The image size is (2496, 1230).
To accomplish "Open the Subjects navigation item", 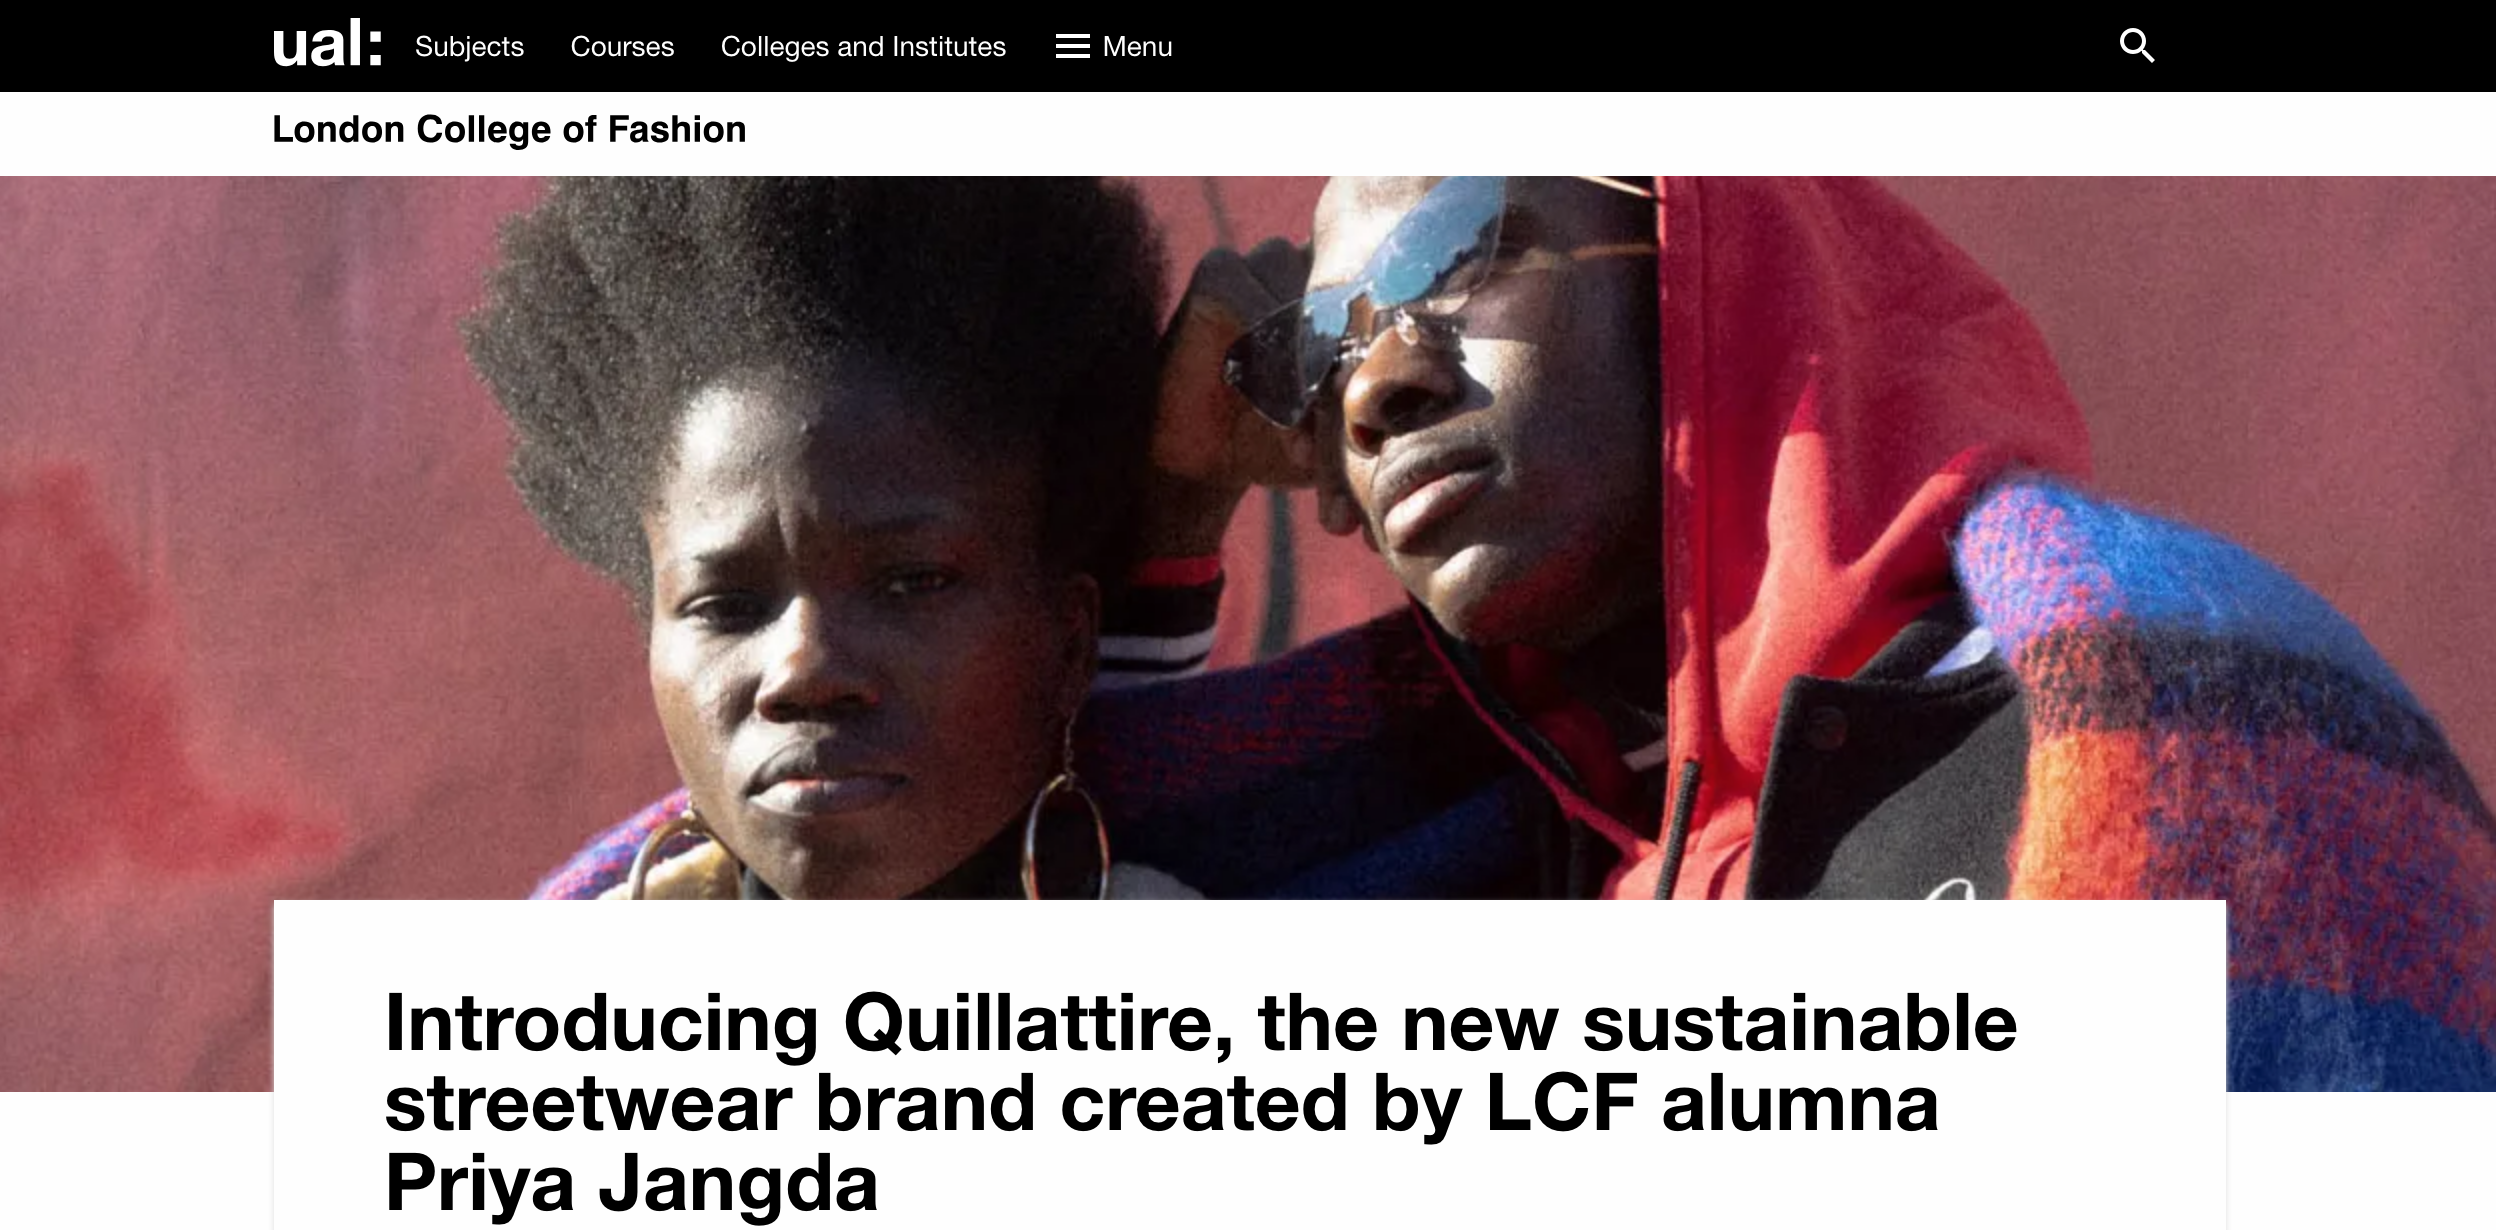I will [469, 46].
